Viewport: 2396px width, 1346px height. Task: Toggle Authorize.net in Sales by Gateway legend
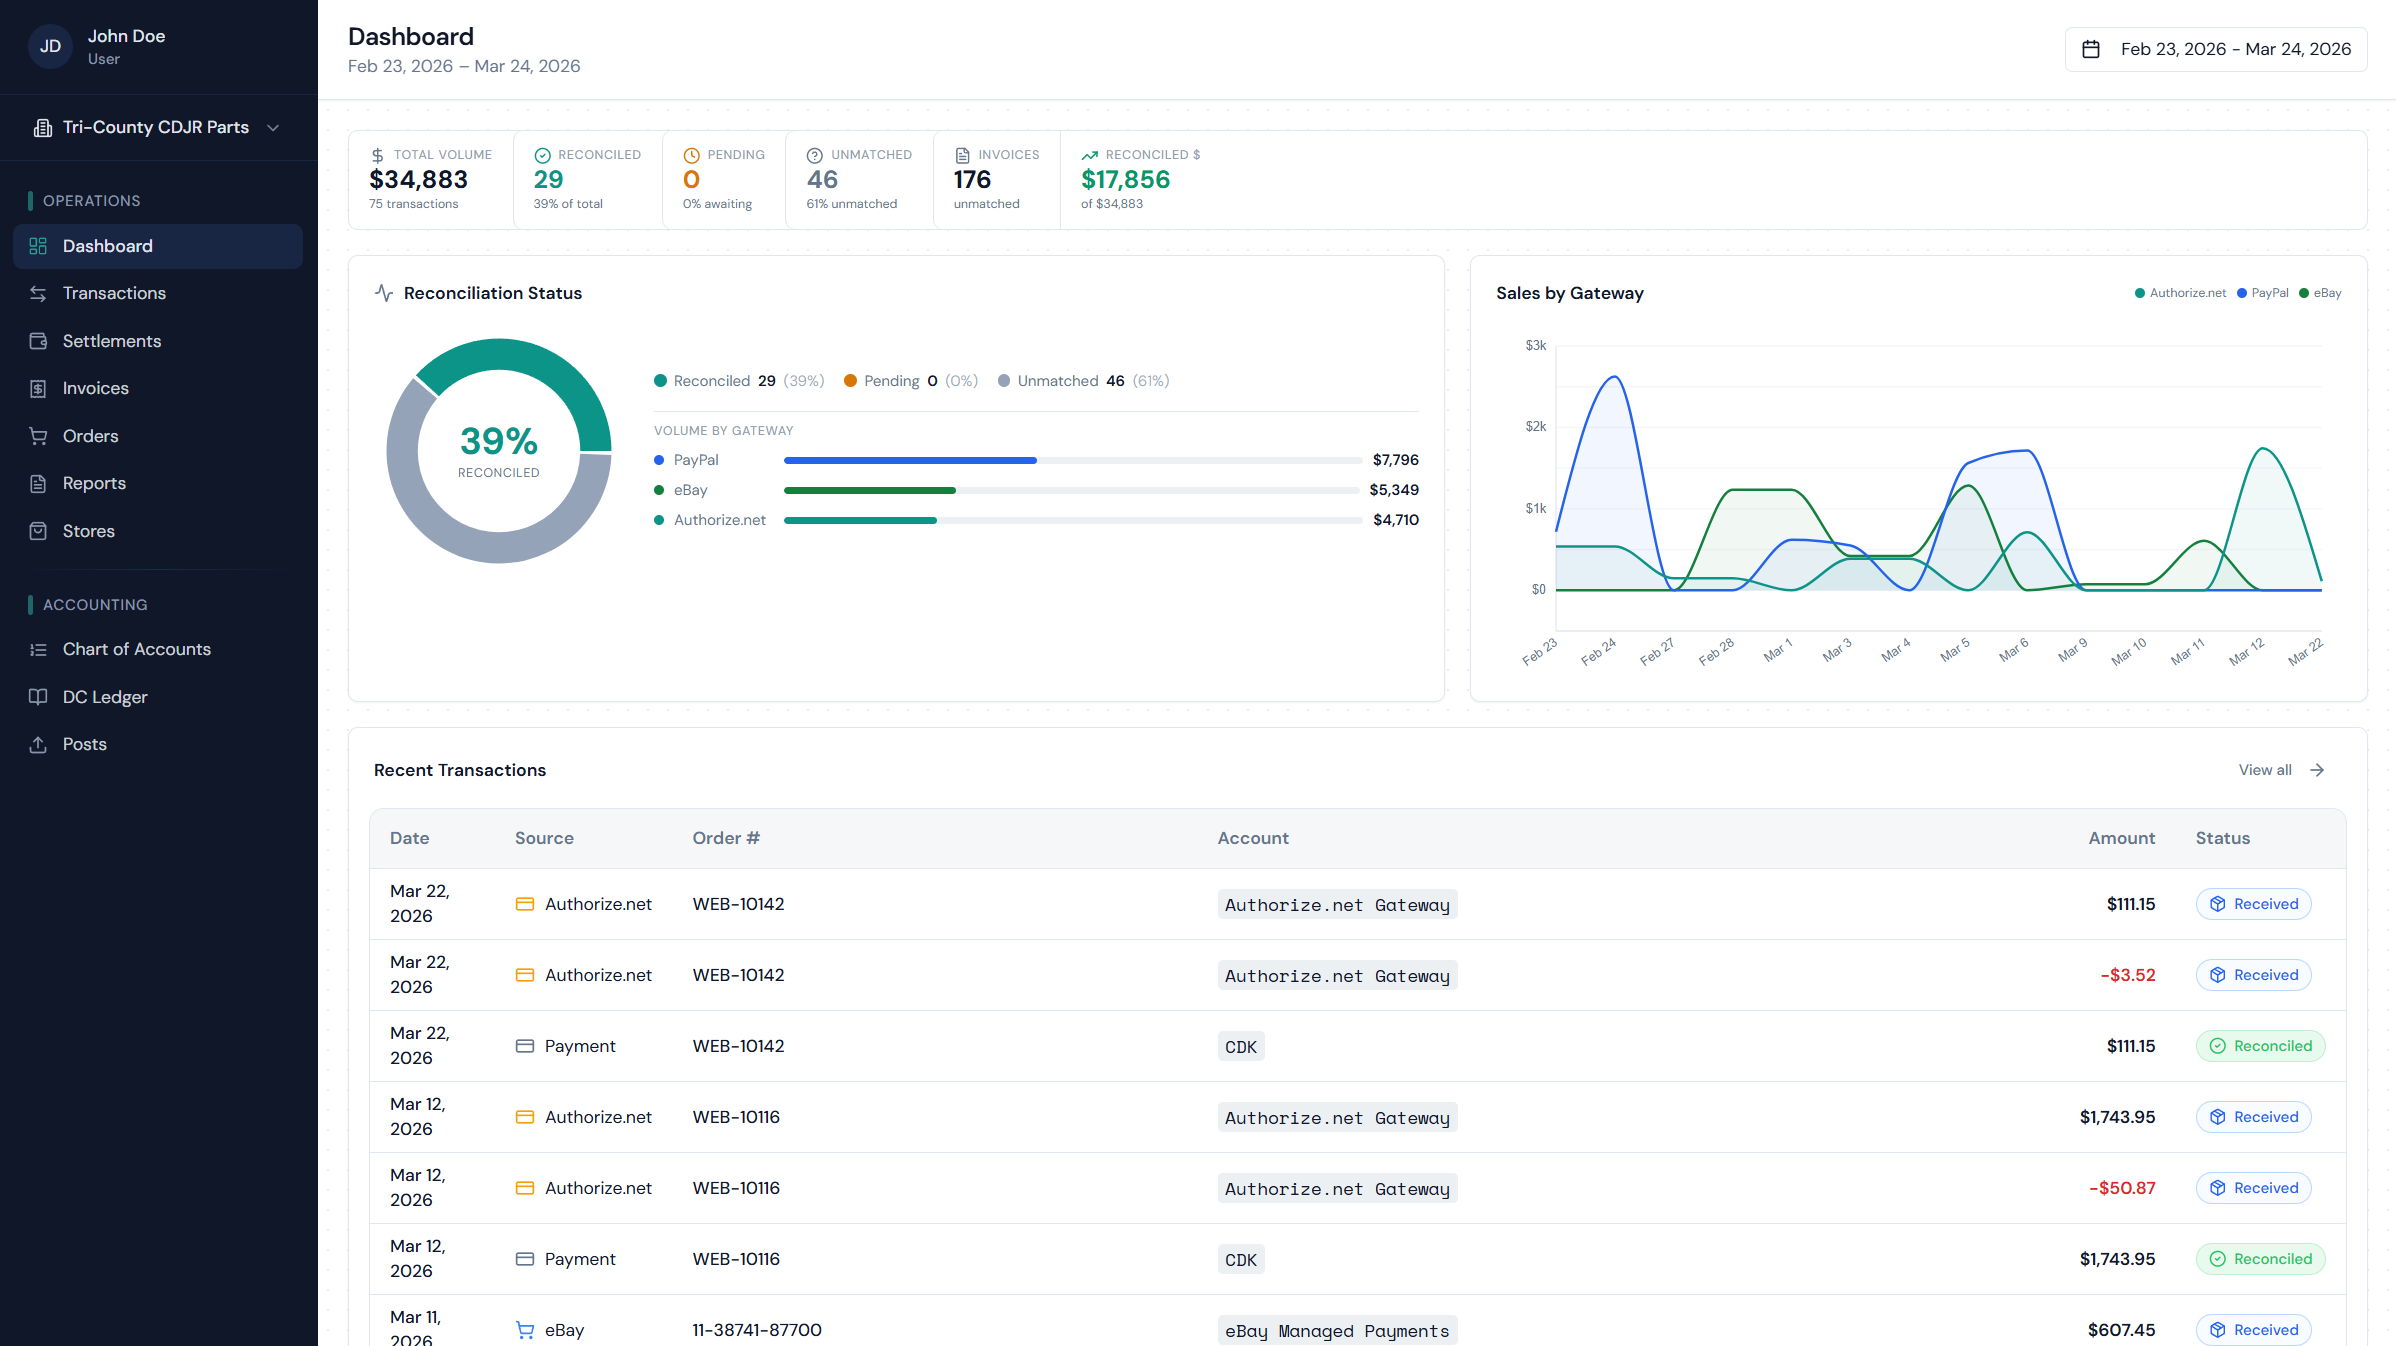click(2181, 292)
